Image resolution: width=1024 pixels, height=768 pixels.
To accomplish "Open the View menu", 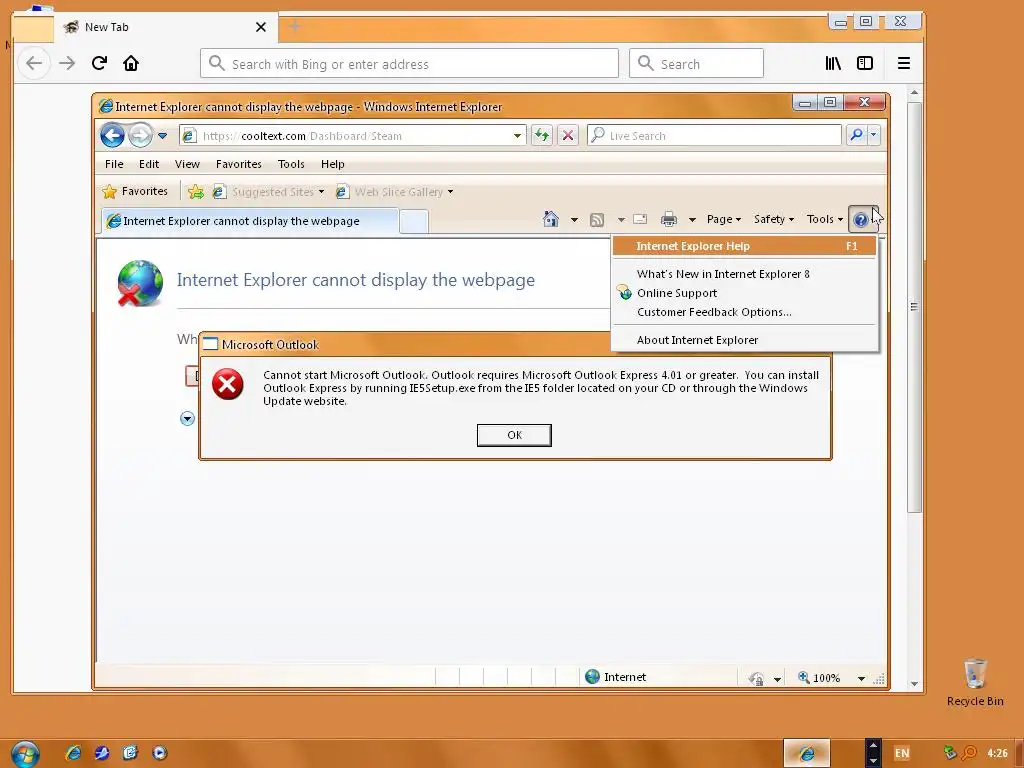I will (x=187, y=164).
